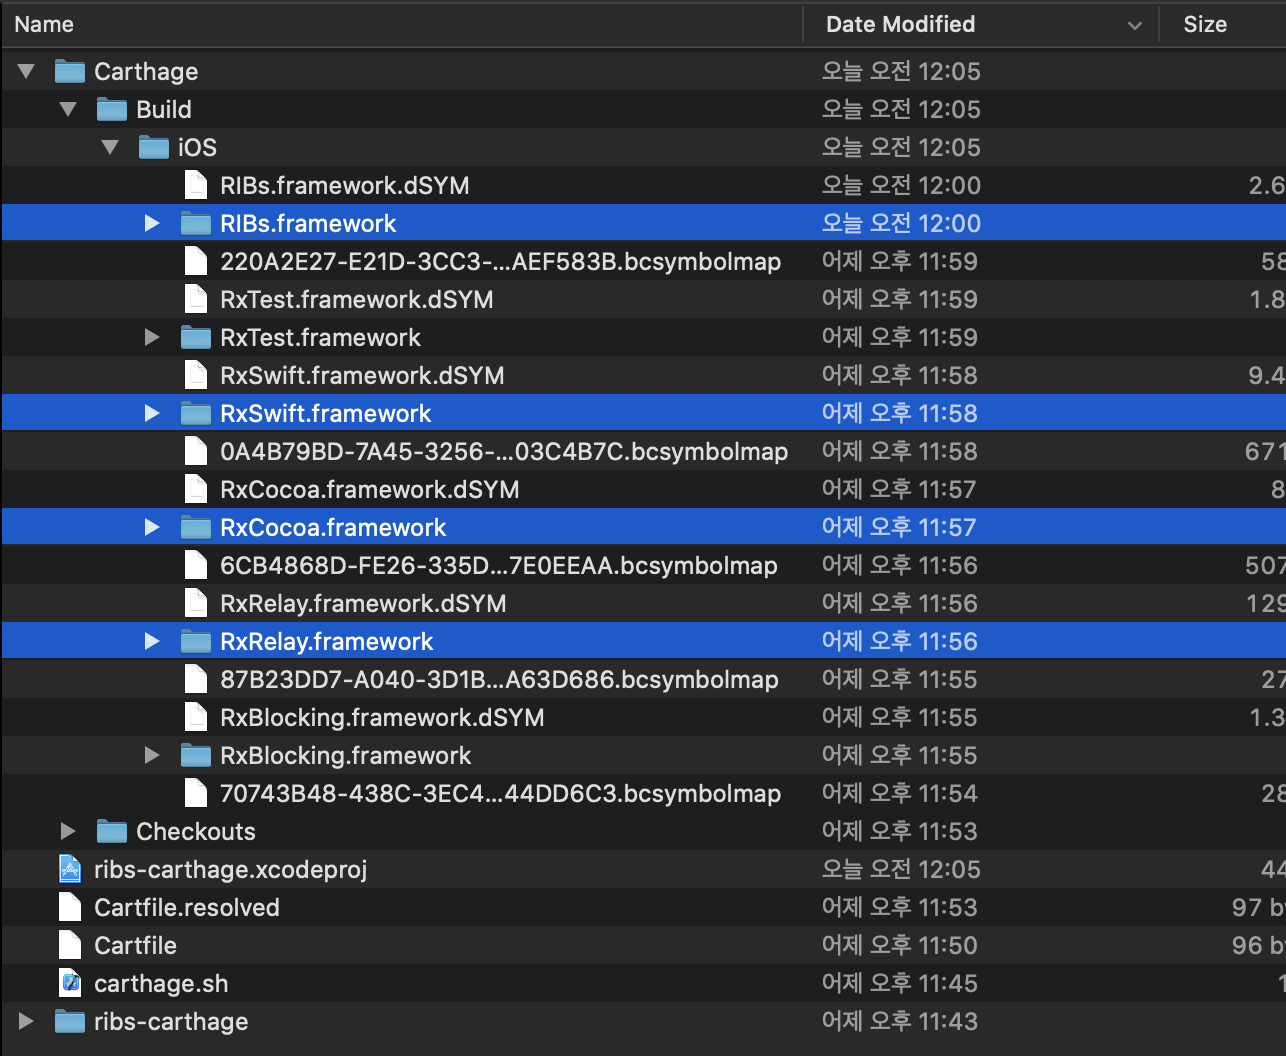The height and width of the screenshot is (1056, 1286).
Task: Click the Cartfile.resolved file icon
Action: click(70, 907)
